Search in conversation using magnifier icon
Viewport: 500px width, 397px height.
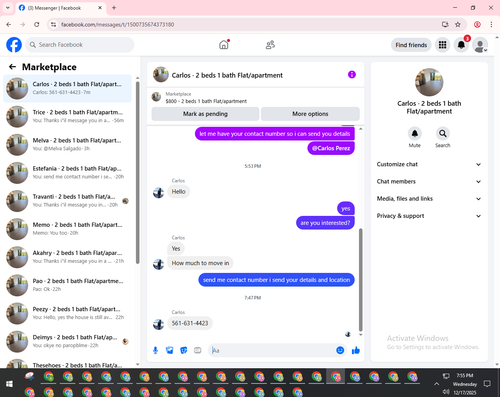[443, 134]
